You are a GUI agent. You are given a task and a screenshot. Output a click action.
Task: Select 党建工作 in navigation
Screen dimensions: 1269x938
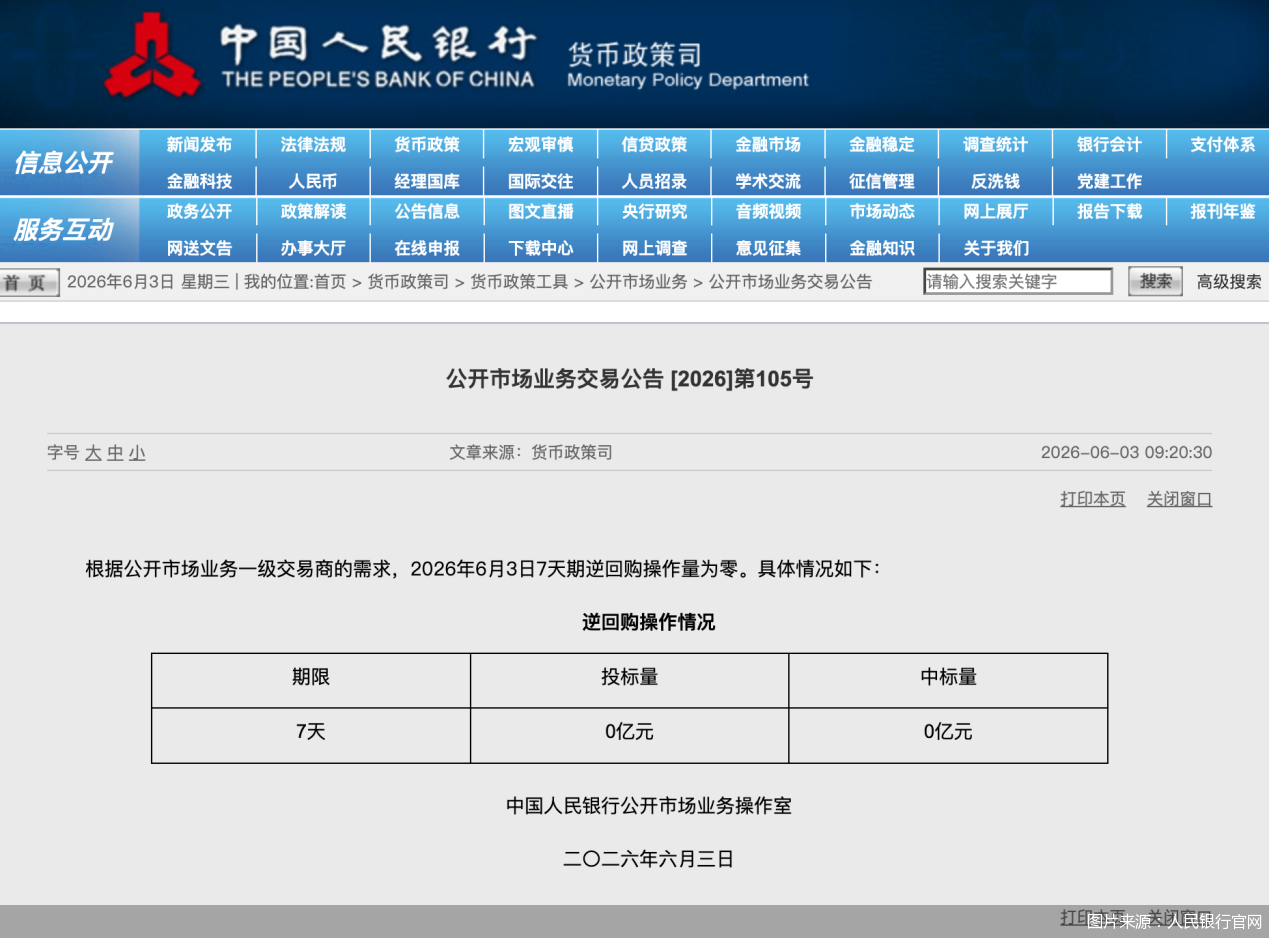1109,181
